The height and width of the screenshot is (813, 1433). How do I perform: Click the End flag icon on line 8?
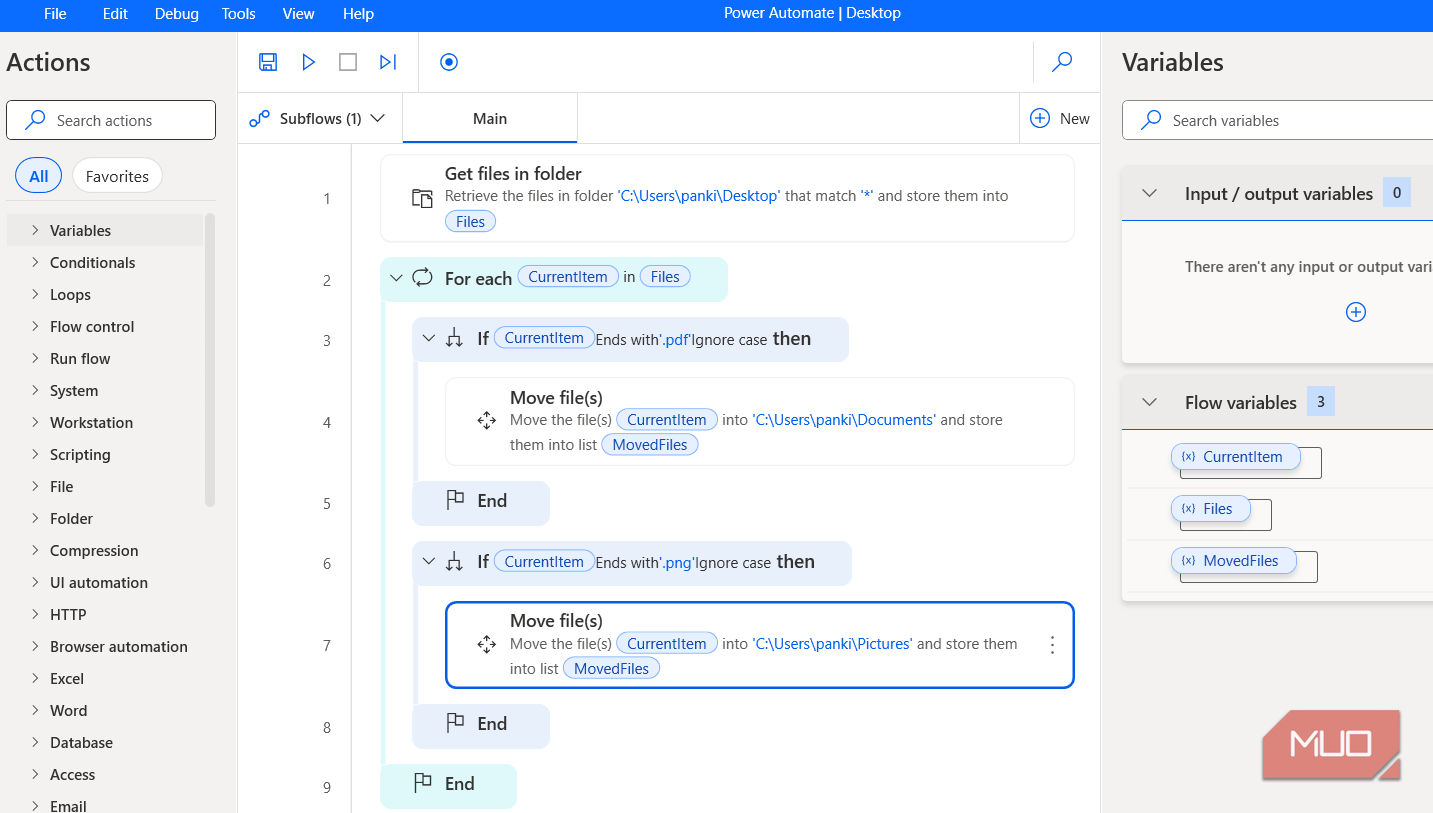(455, 723)
